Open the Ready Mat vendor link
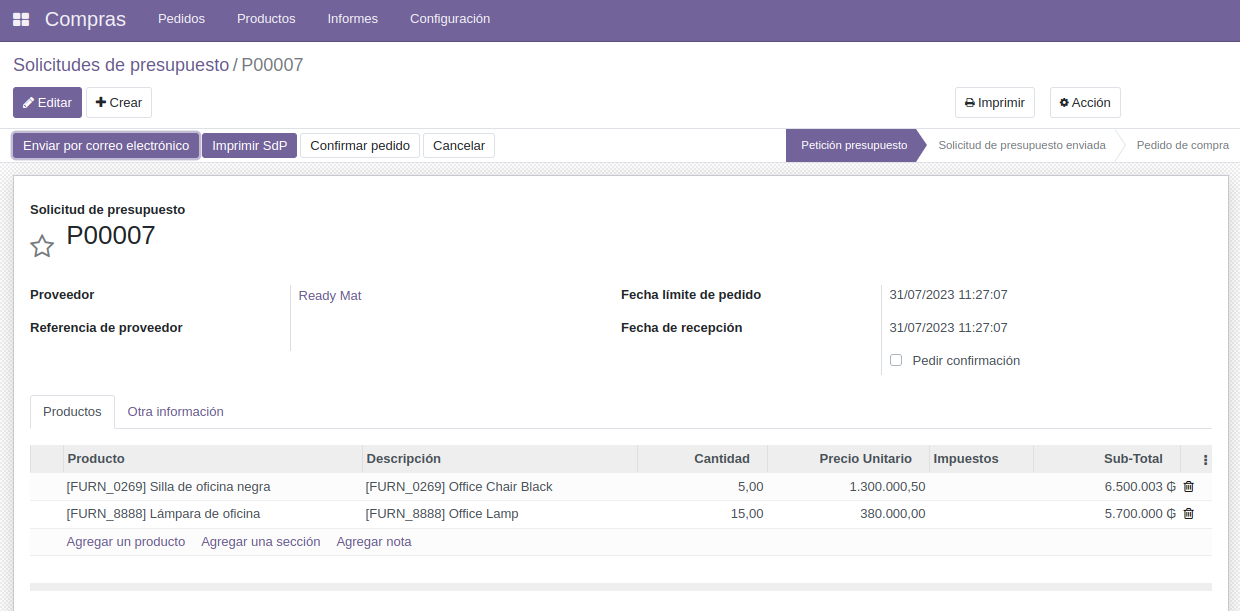1240x611 pixels. [330, 294]
